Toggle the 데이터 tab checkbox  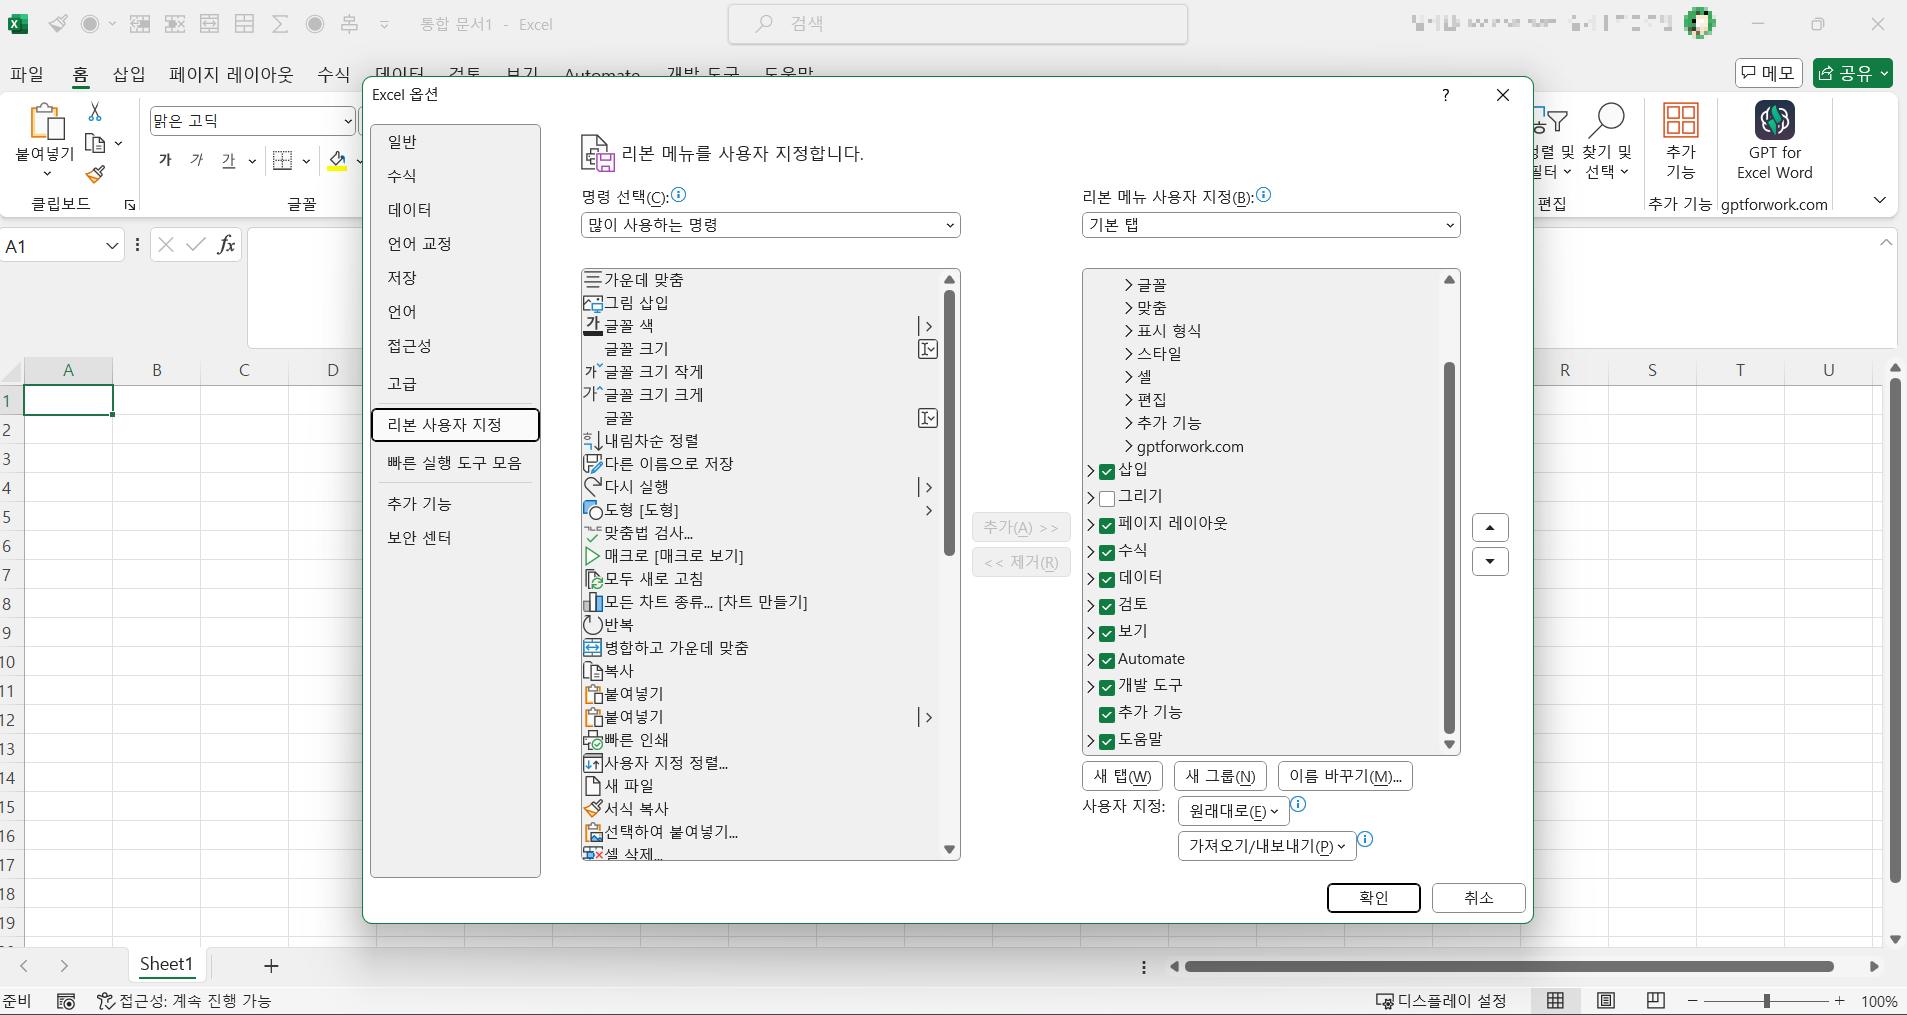1107,580
